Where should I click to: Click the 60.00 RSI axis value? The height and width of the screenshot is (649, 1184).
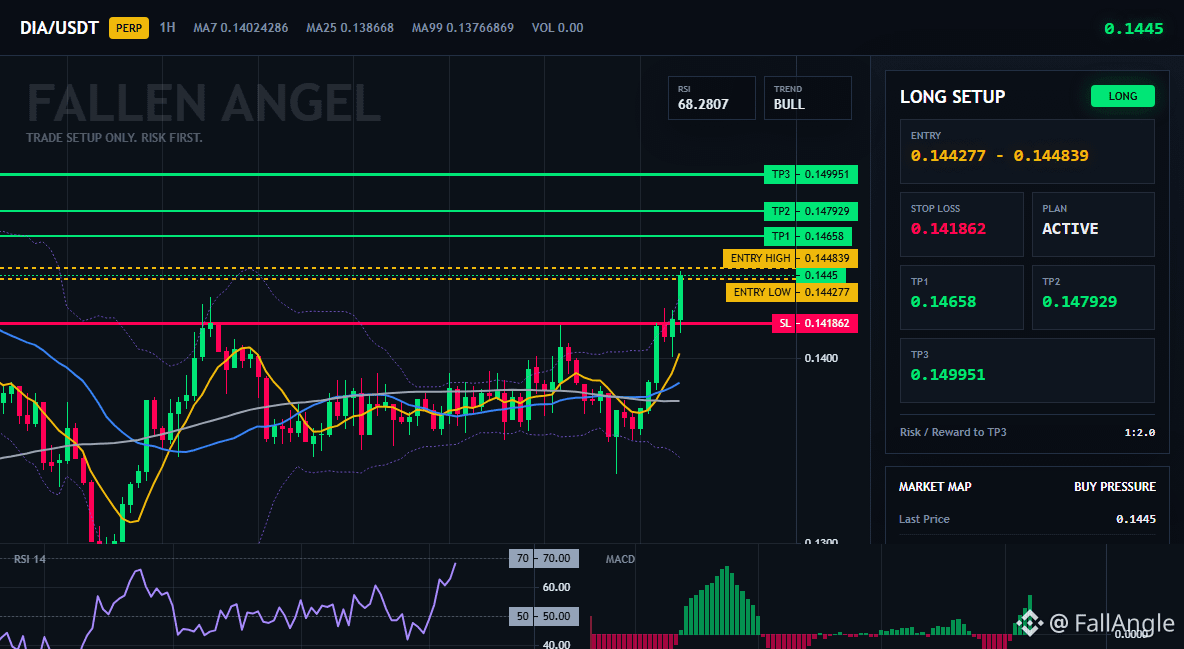click(557, 587)
